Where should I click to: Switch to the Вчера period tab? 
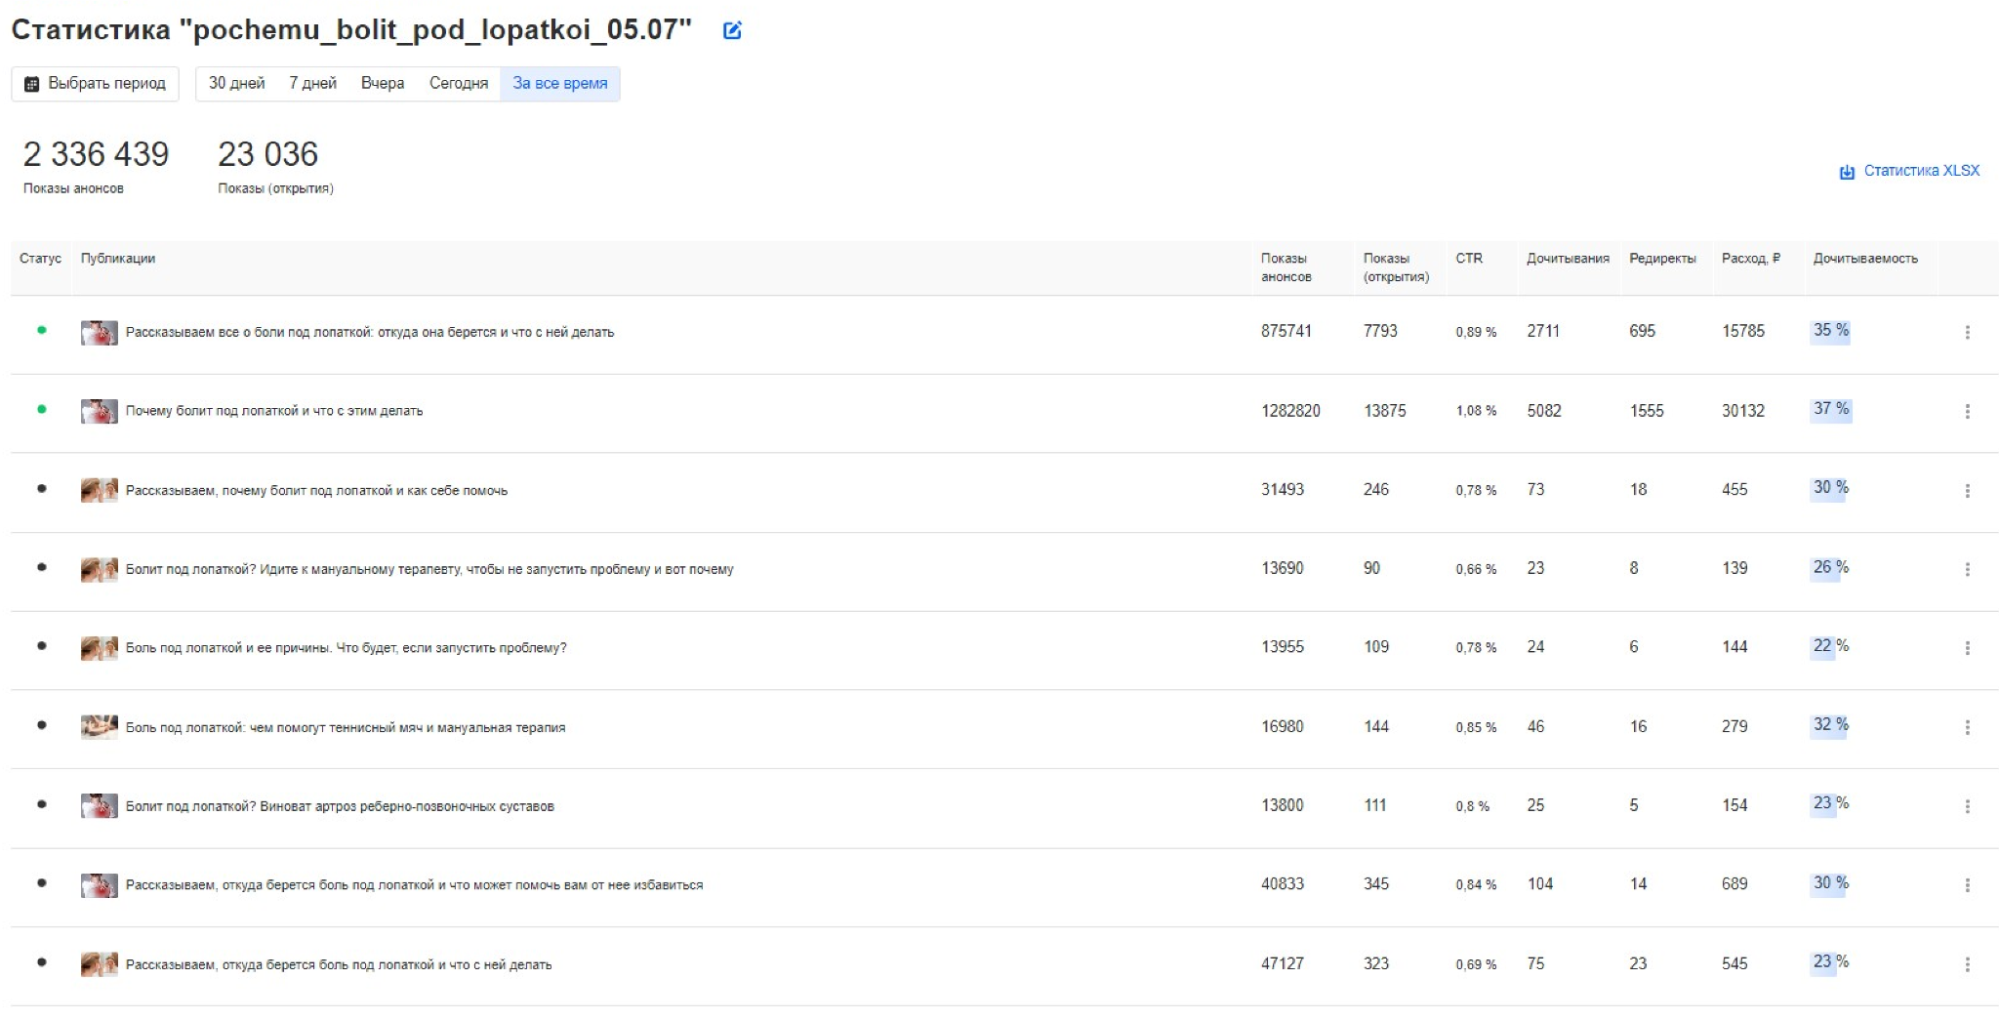pyautogui.click(x=382, y=84)
